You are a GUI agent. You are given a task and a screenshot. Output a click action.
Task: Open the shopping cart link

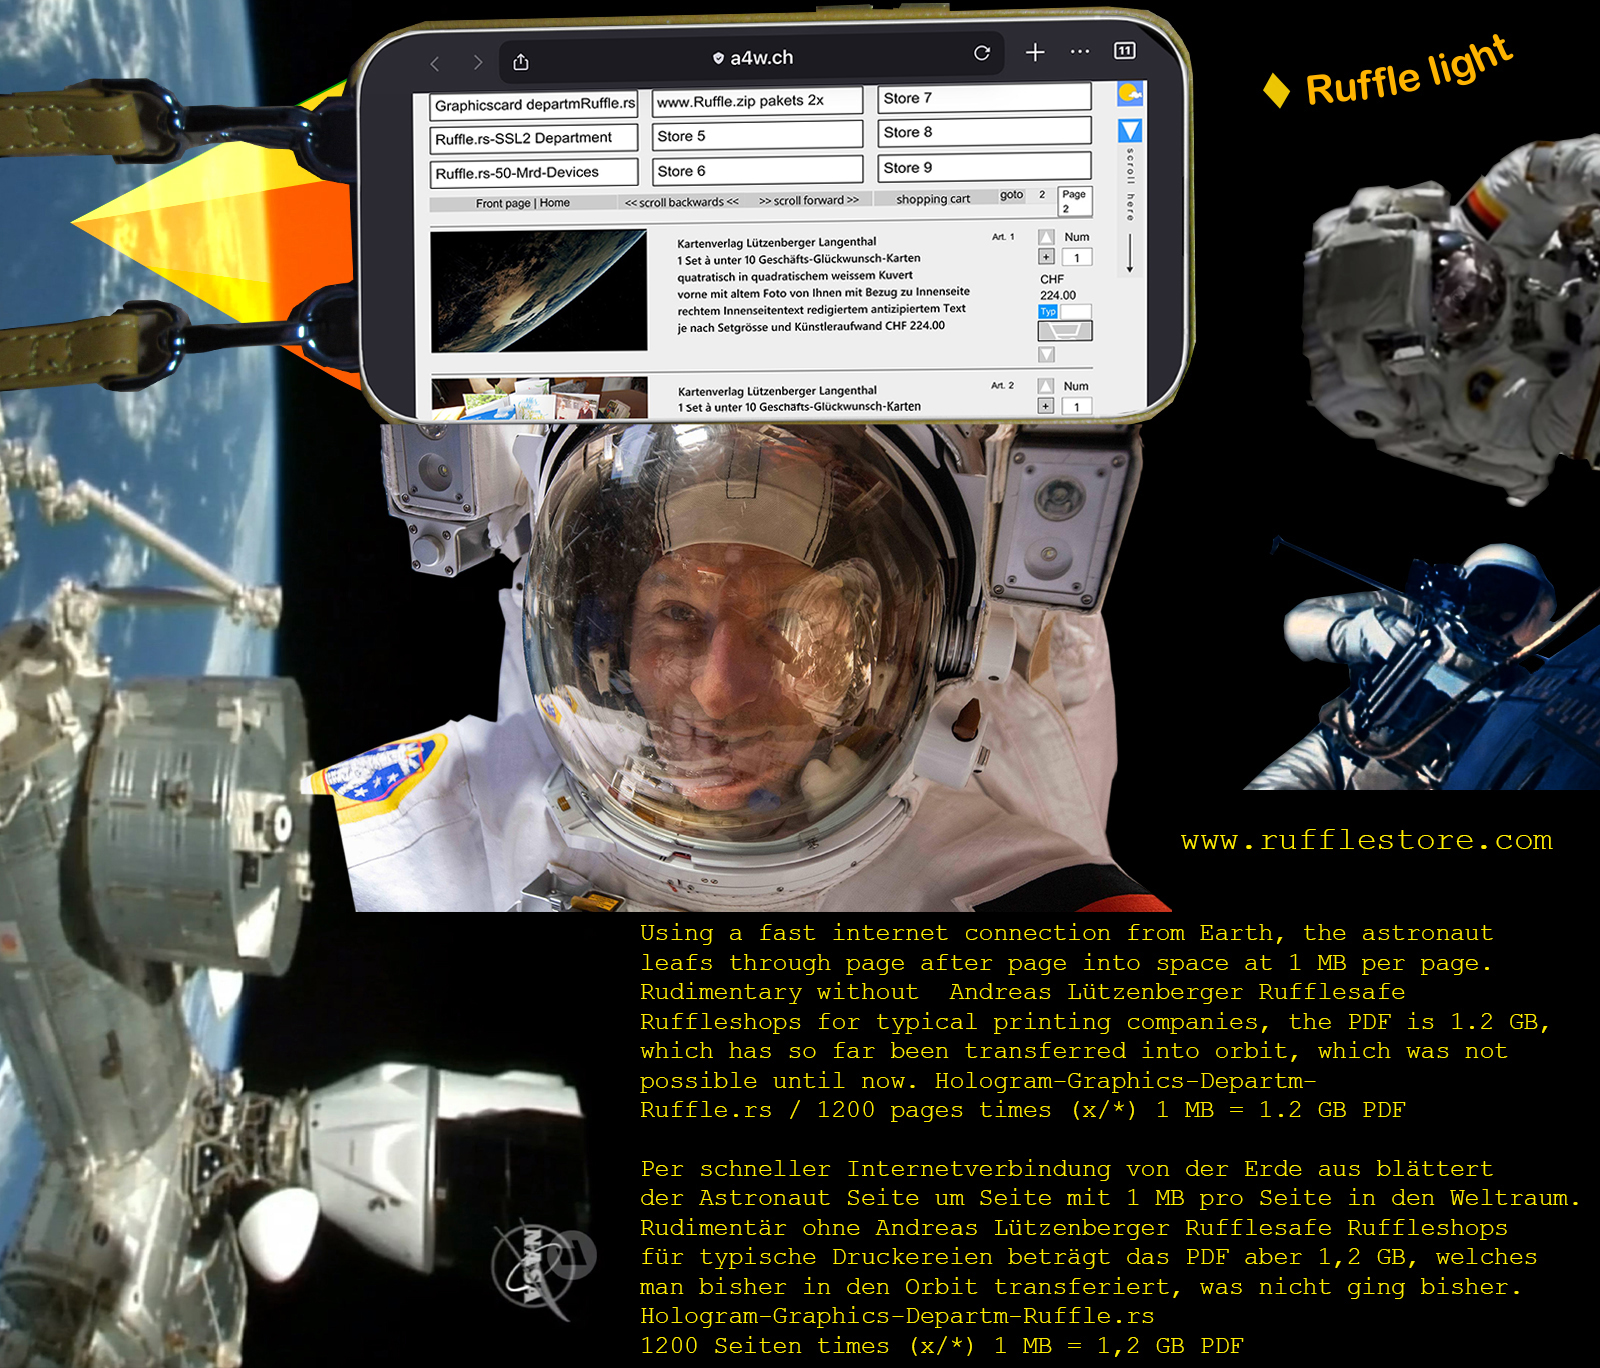coord(932,199)
